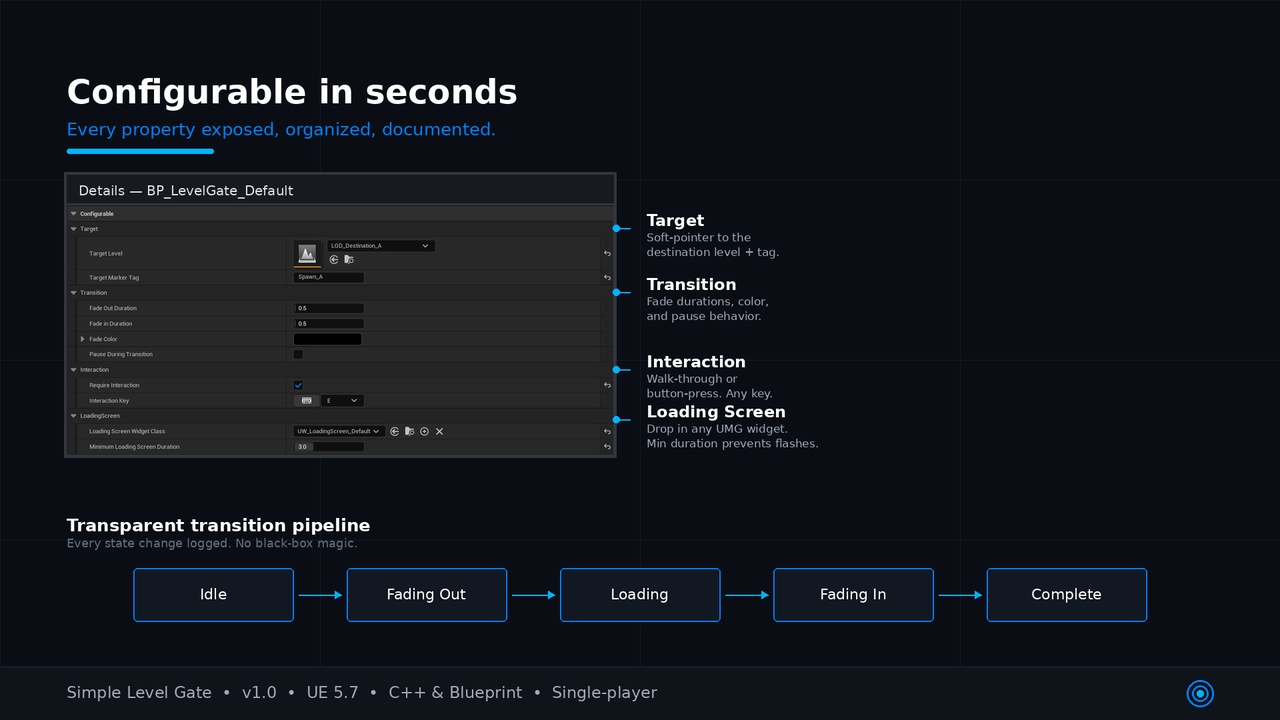
Task: Click the Idle pipeline state box
Action: pos(214,595)
